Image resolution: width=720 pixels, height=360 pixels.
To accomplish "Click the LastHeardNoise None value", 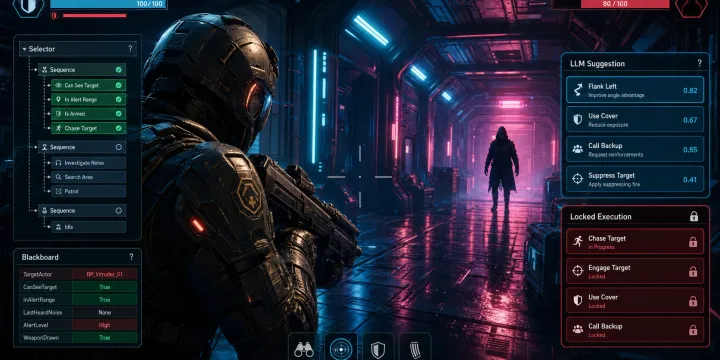I will [x=105, y=312].
